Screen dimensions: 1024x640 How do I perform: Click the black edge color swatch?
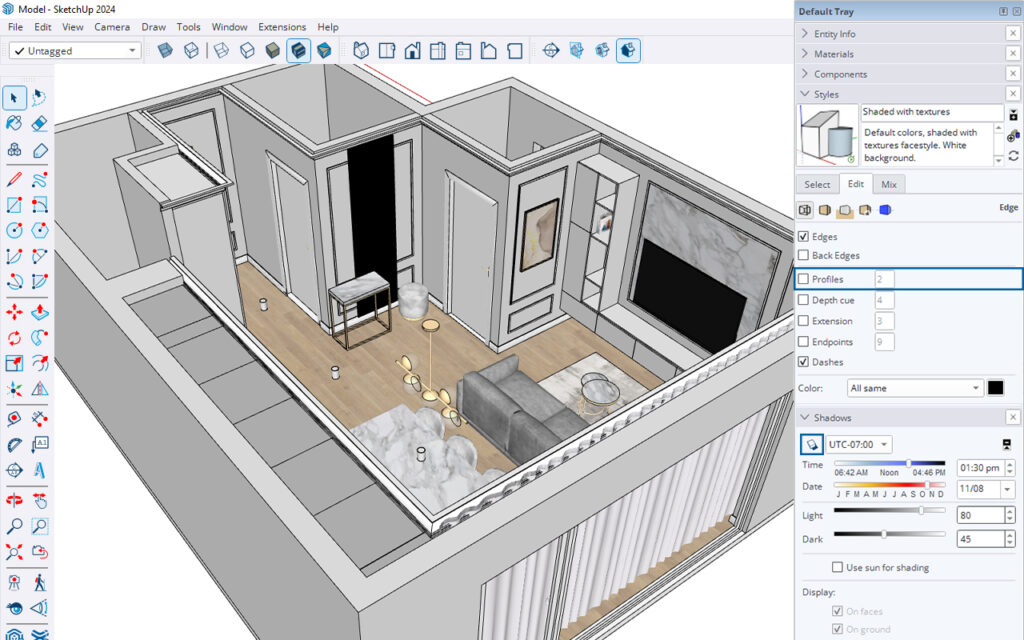click(996, 388)
